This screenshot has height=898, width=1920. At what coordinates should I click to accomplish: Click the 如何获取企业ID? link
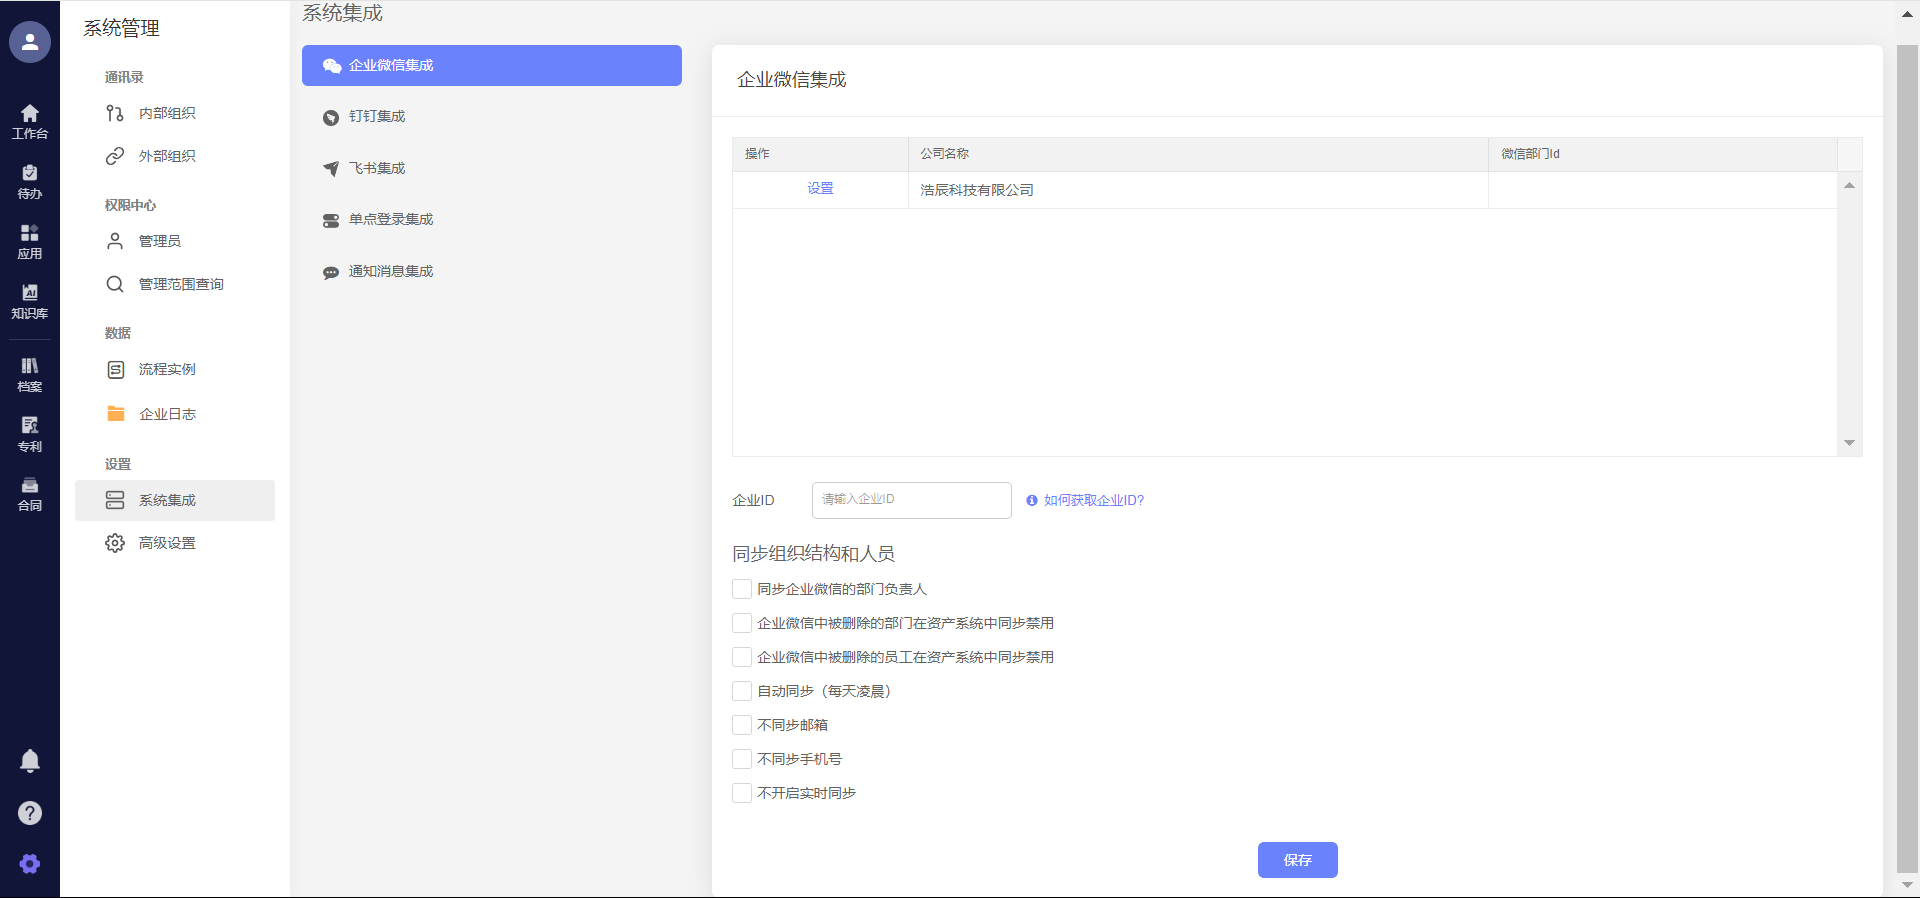pyautogui.click(x=1093, y=500)
